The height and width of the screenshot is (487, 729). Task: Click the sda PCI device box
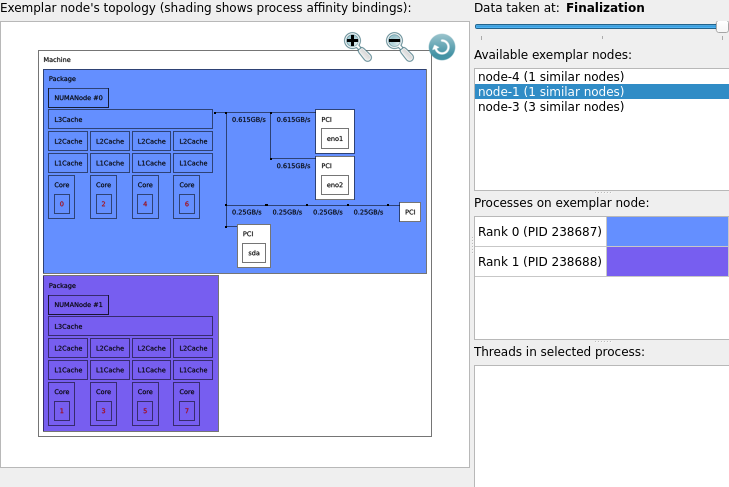point(254,253)
